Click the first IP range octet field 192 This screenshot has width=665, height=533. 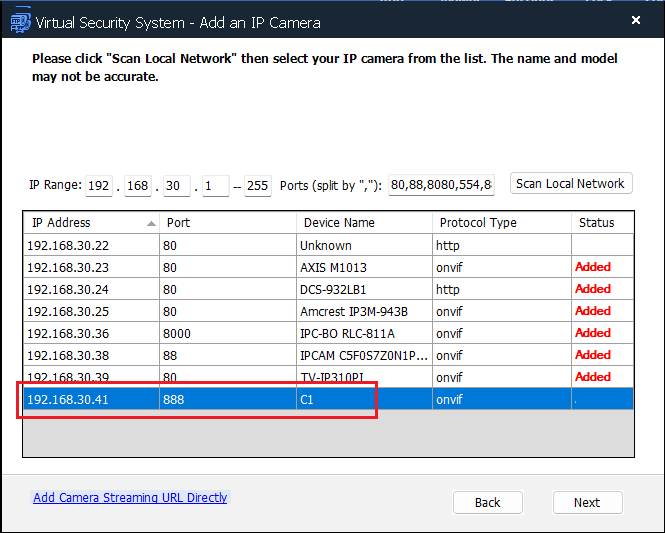[99, 186]
